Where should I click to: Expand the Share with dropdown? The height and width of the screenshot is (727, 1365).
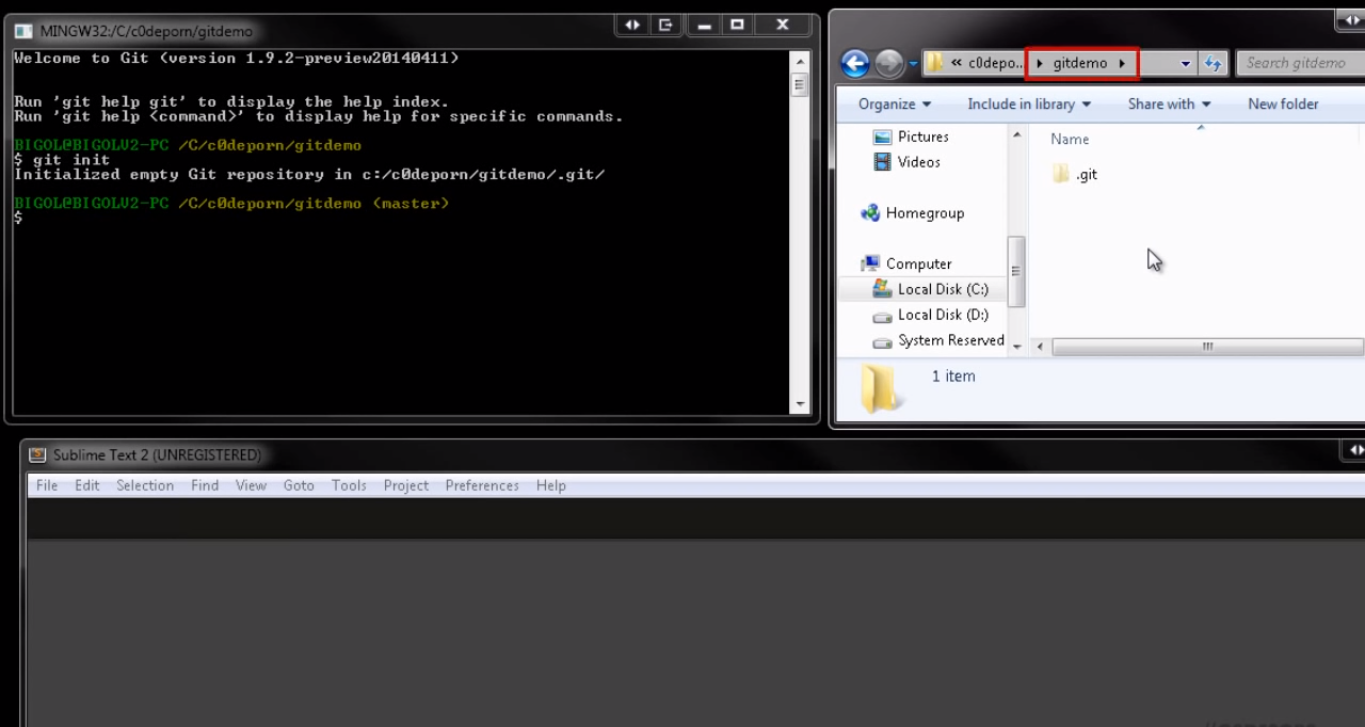(x=1169, y=104)
